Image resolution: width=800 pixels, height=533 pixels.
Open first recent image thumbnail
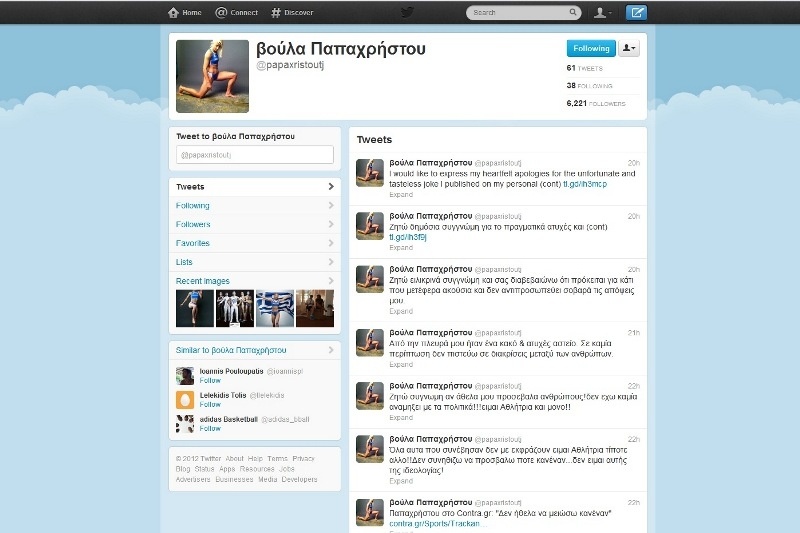[195, 309]
